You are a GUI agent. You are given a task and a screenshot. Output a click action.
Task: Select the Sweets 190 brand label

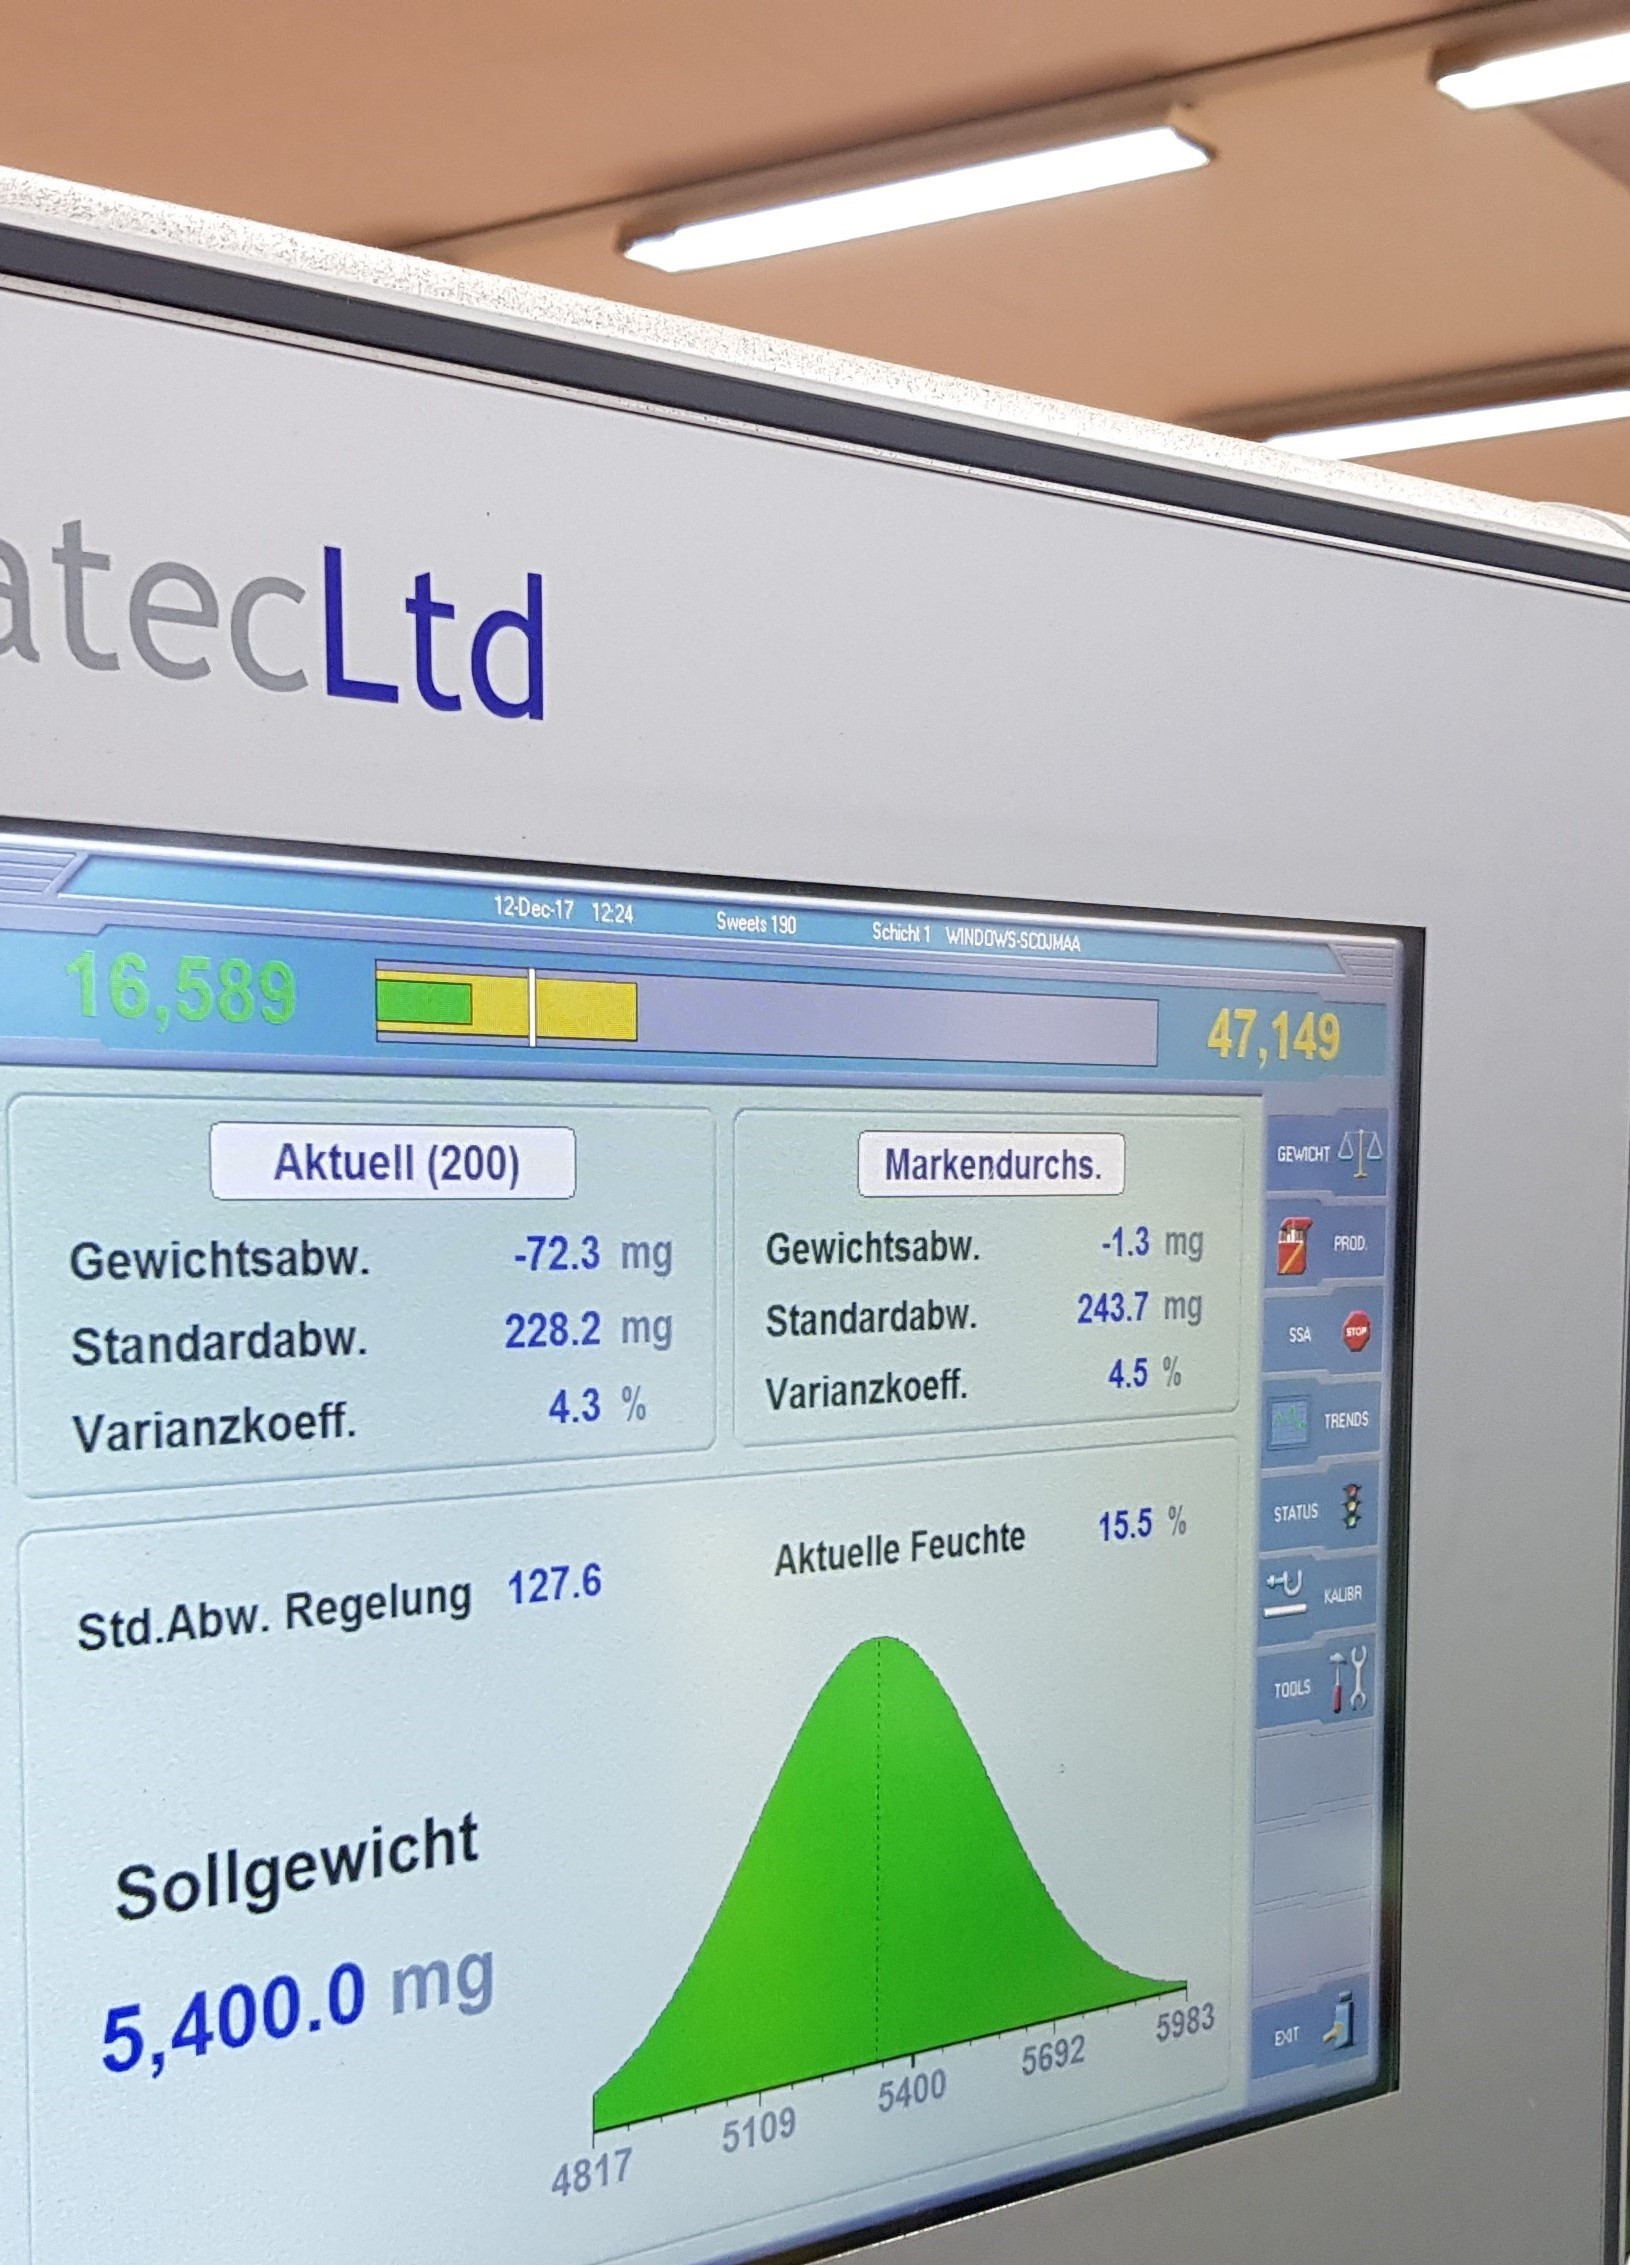click(756, 923)
